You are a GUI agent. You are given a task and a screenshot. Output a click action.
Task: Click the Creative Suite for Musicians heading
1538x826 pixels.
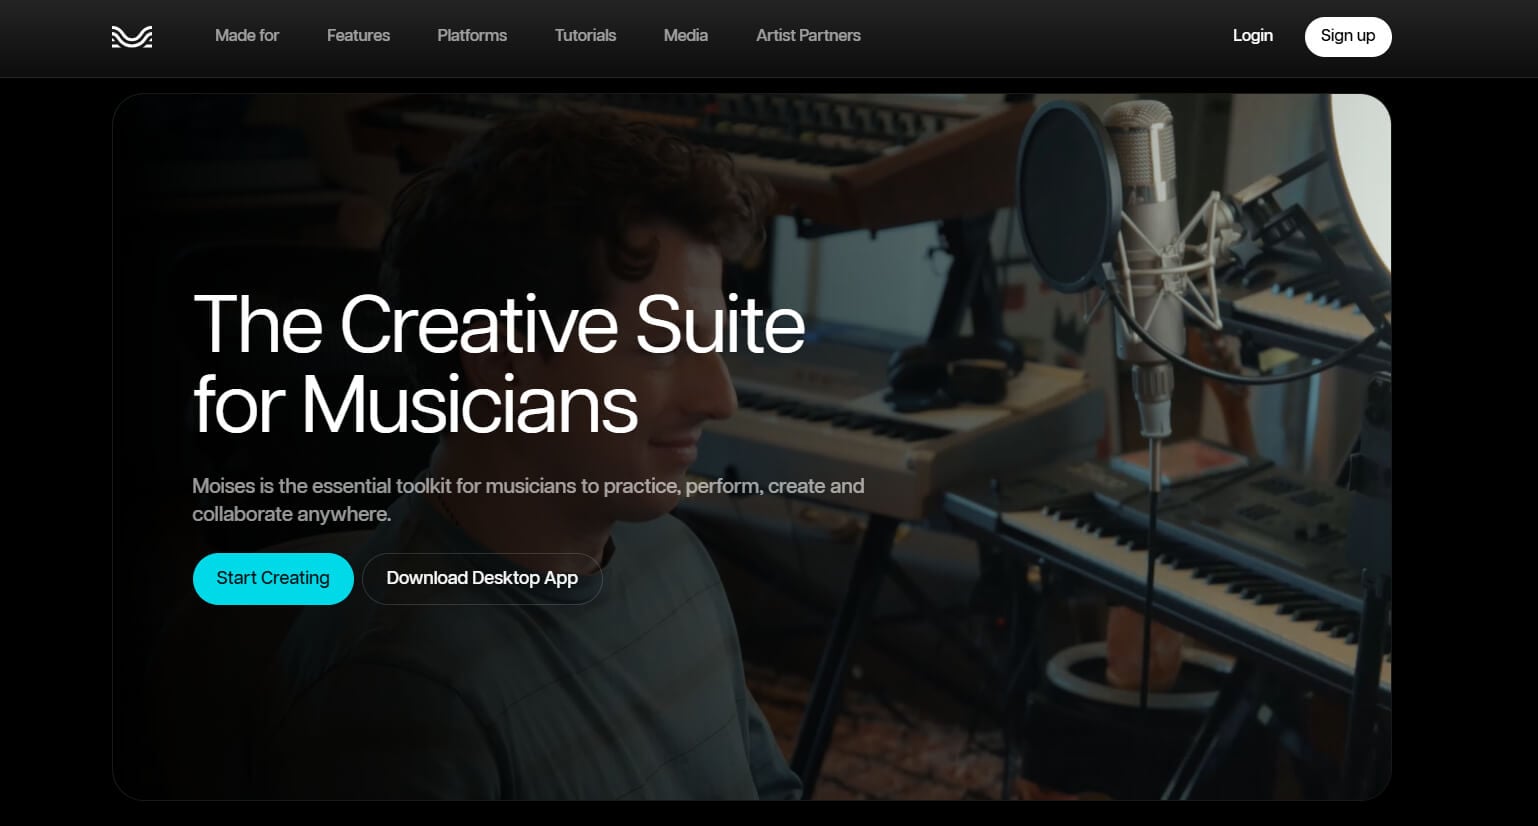click(498, 365)
